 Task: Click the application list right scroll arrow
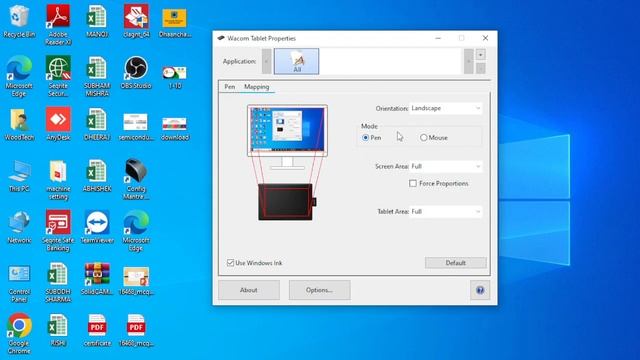pyautogui.click(x=469, y=61)
